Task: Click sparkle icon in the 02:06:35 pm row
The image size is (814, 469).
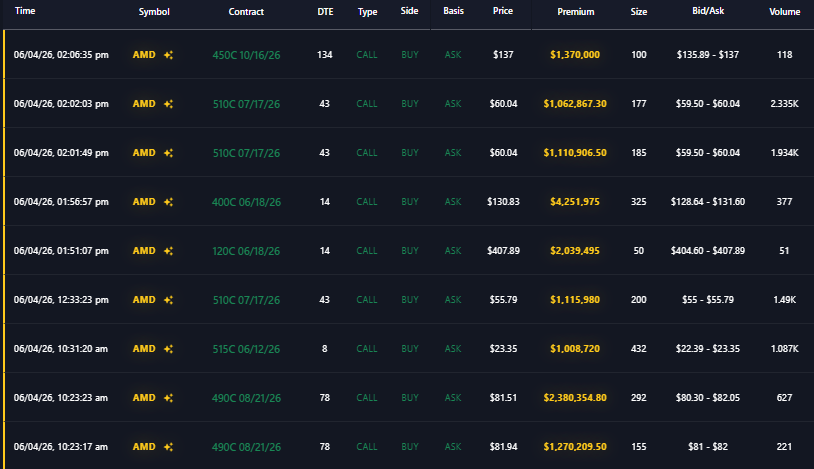Action: click(x=168, y=55)
